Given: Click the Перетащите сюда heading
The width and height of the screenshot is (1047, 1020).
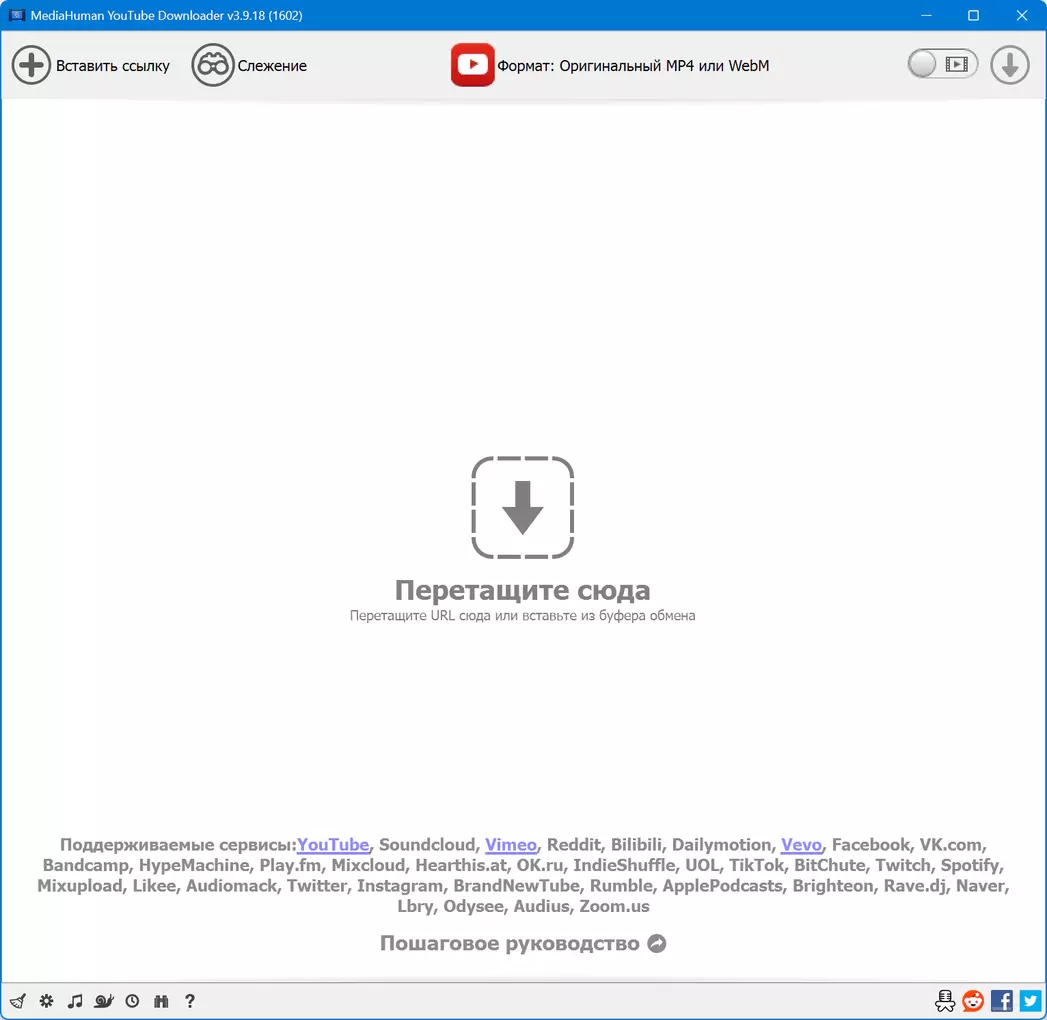Looking at the screenshot, I should [x=522, y=590].
